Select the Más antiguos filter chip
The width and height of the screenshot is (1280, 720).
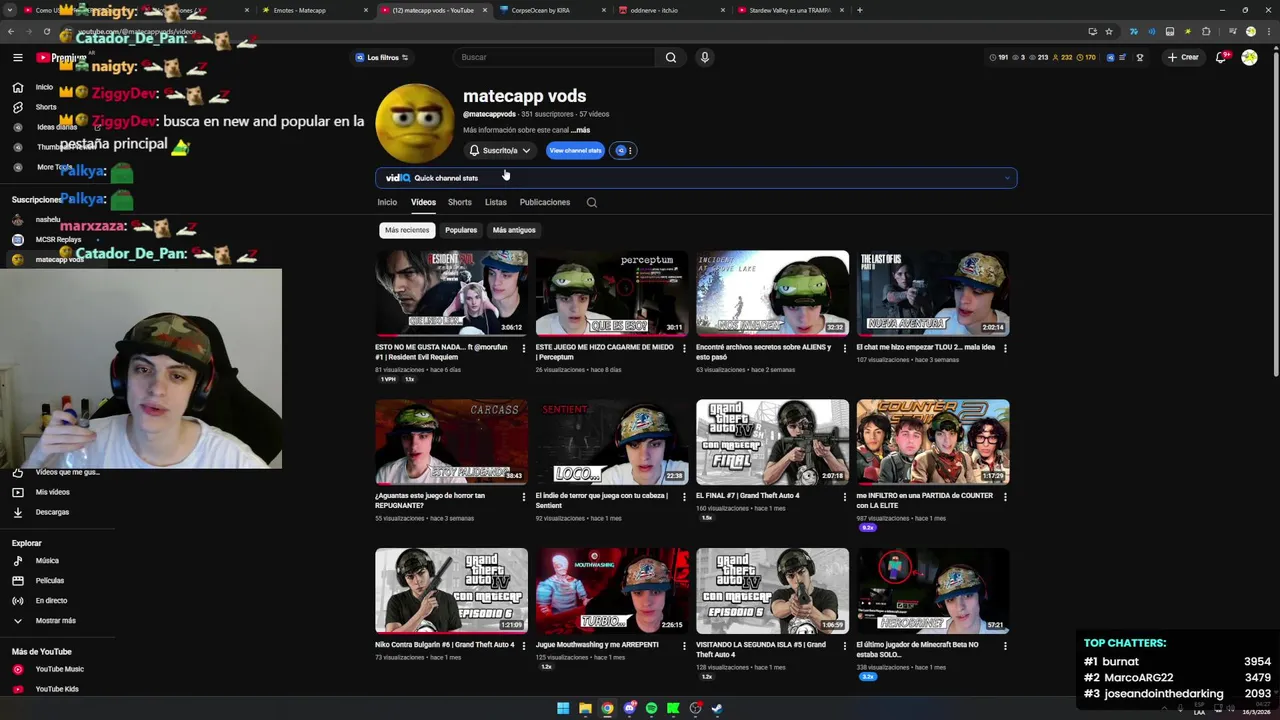[514, 230]
